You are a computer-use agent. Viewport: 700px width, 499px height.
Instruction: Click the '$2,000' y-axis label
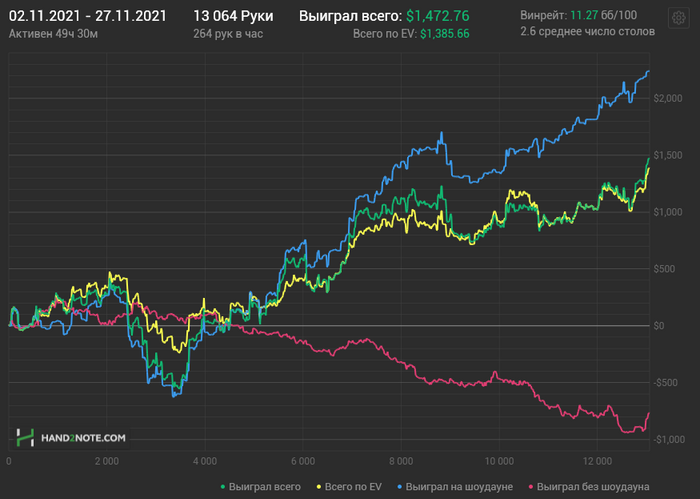pyautogui.click(x=668, y=99)
